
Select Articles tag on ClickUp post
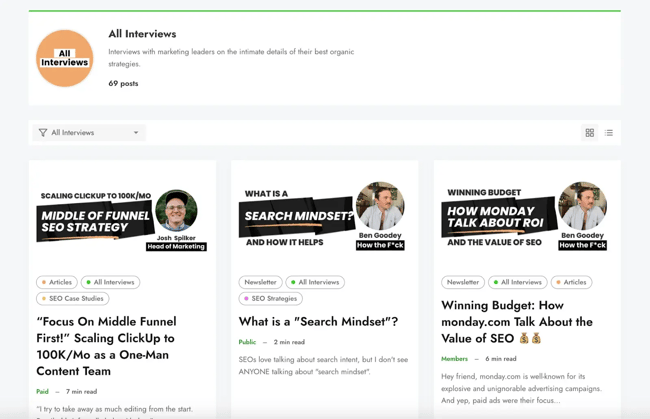pyautogui.click(x=57, y=282)
